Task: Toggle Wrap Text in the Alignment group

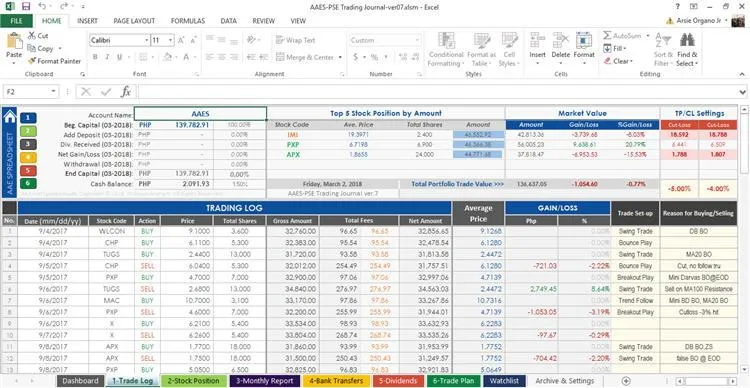Action: pyautogui.click(x=296, y=40)
